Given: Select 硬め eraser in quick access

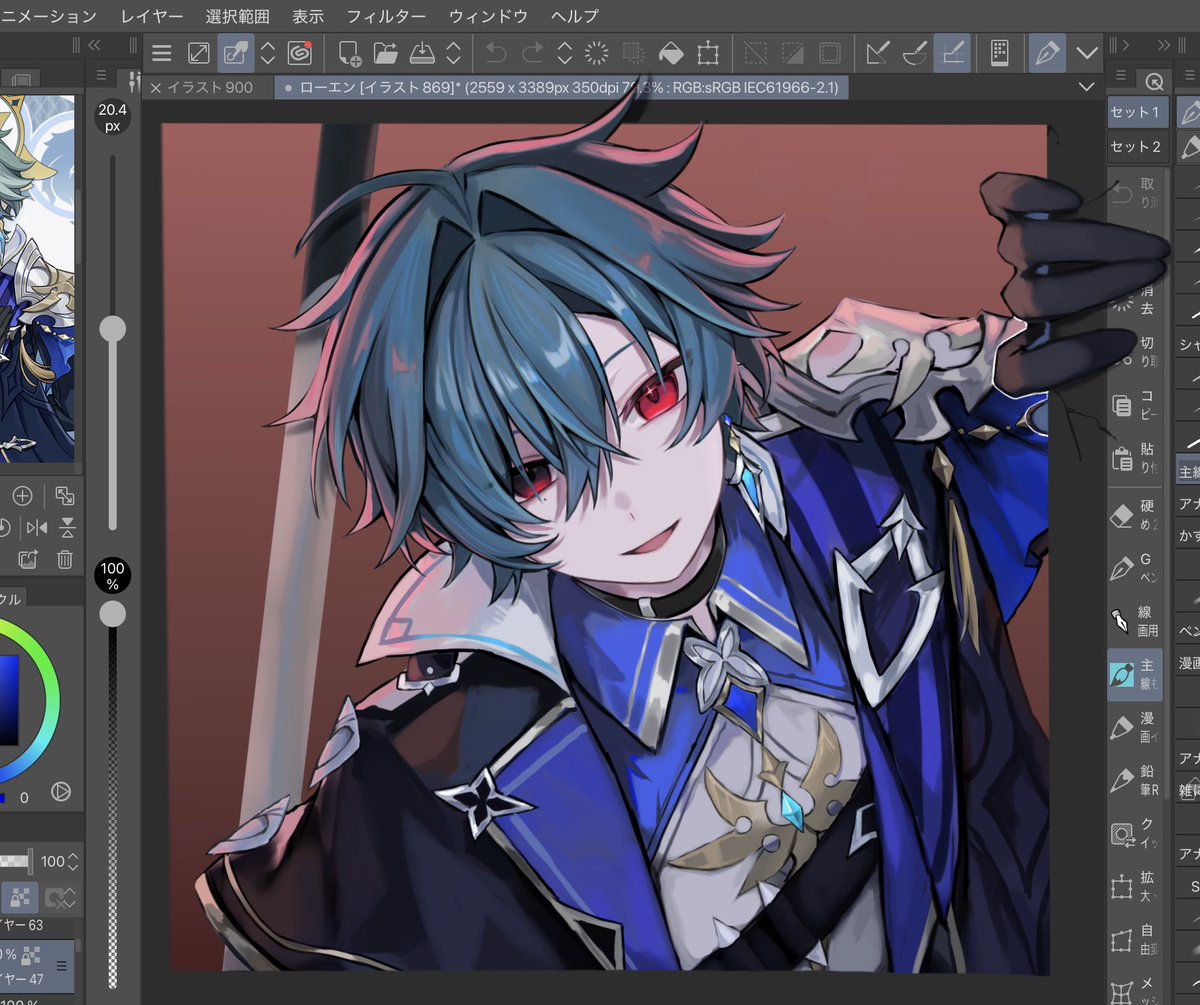Looking at the screenshot, I should click(x=1135, y=516).
